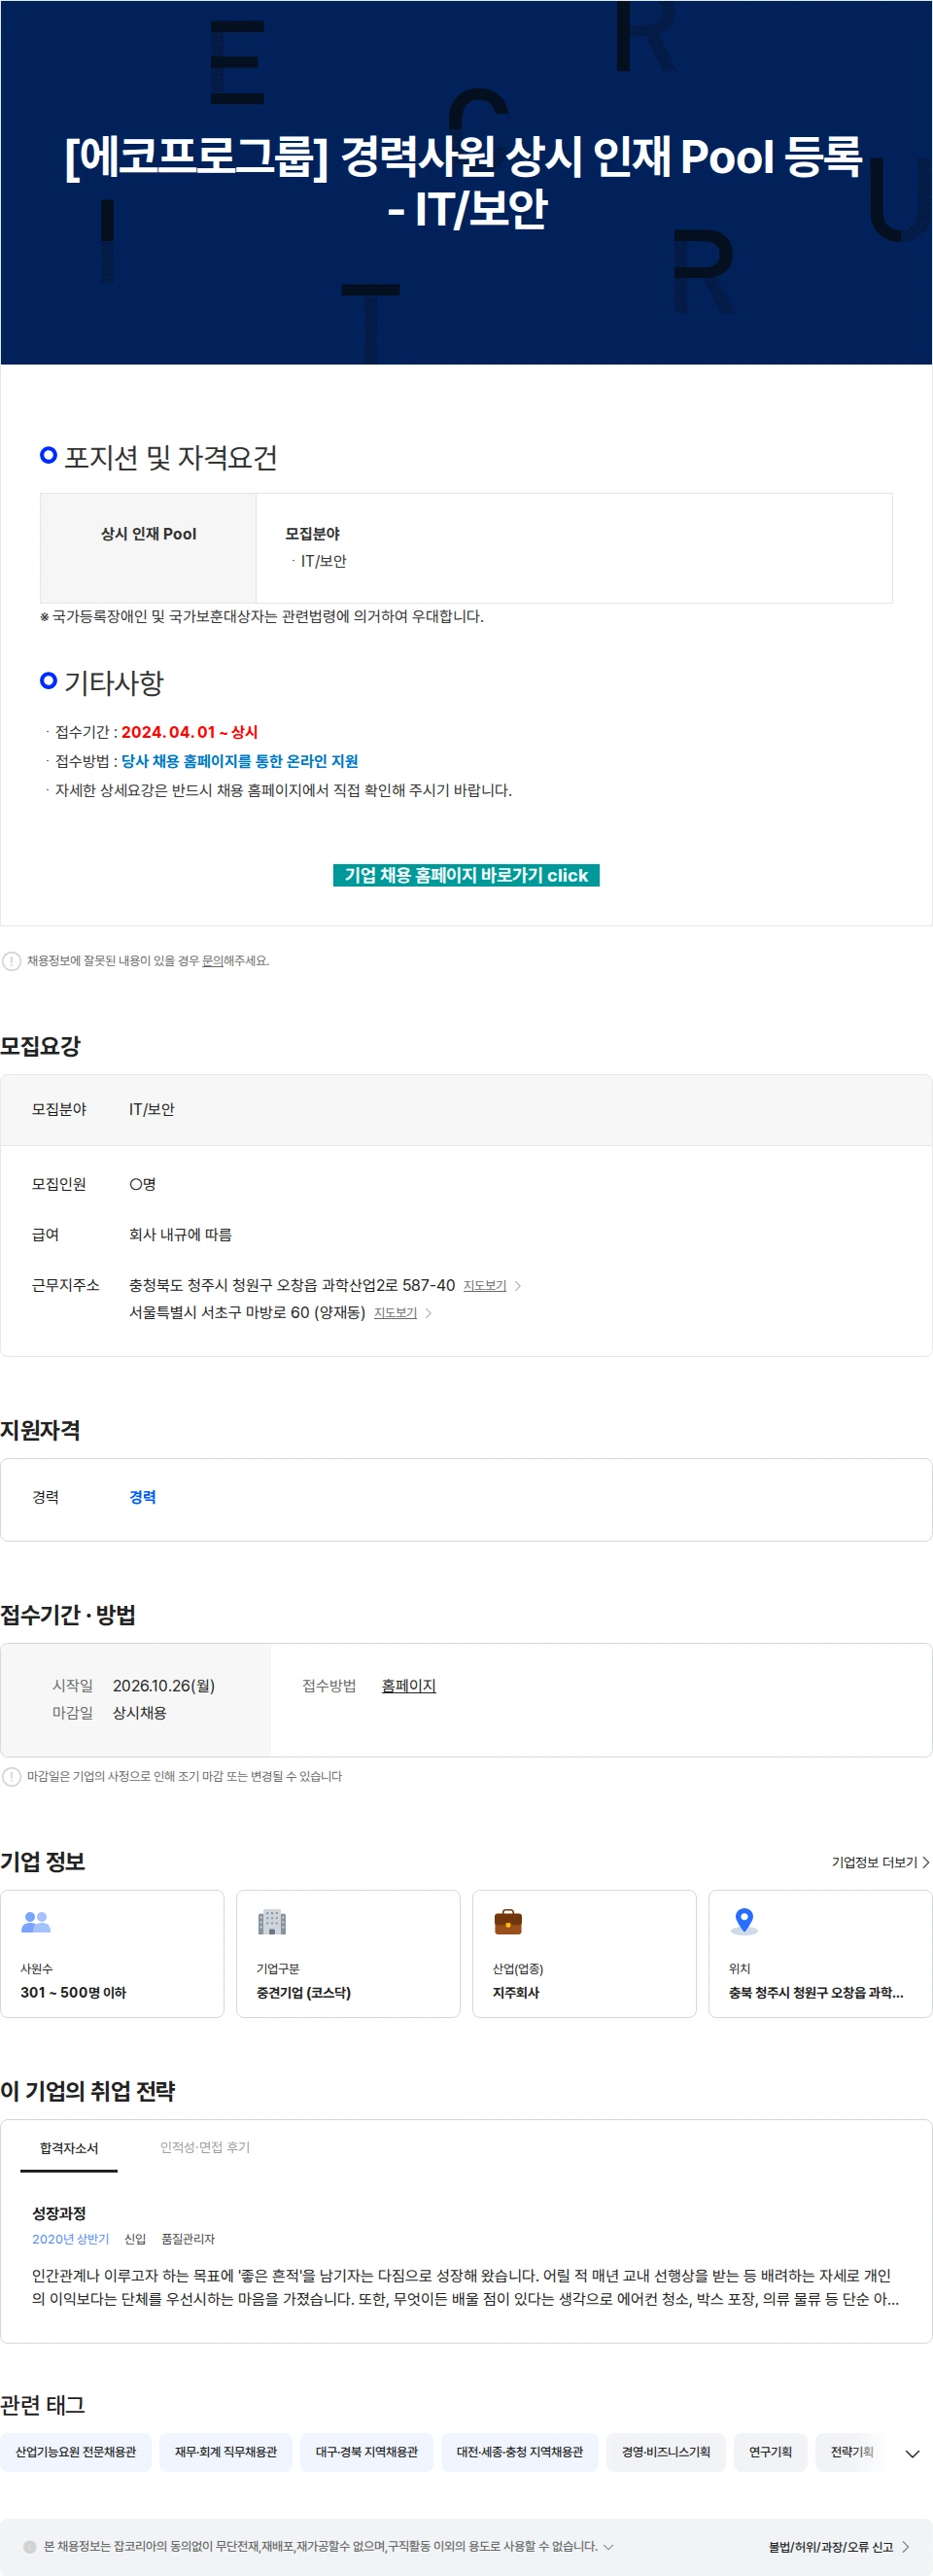Click the 회사 내규에 따름 salary value

point(180,1235)
